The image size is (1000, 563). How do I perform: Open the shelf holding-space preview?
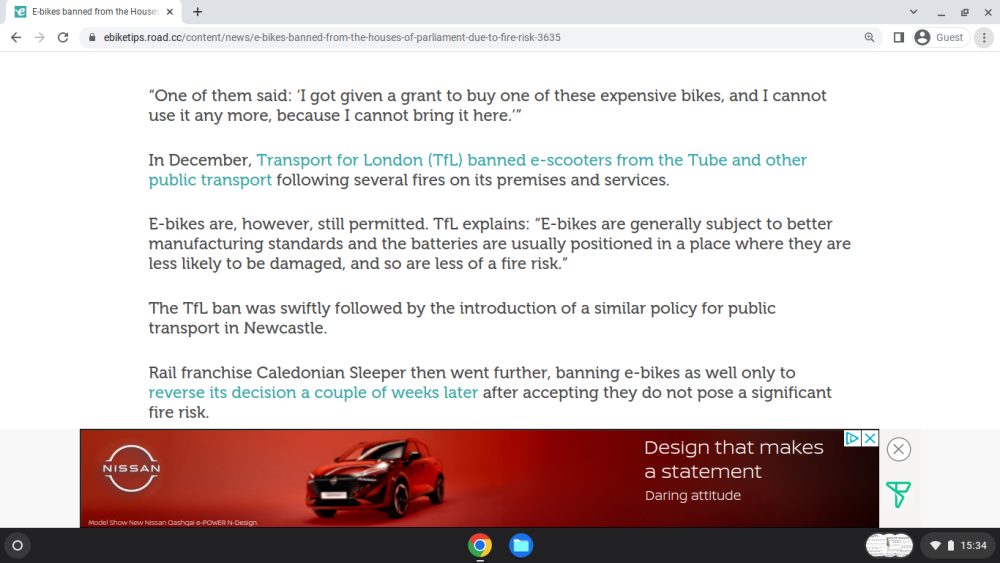coord(889,545)
